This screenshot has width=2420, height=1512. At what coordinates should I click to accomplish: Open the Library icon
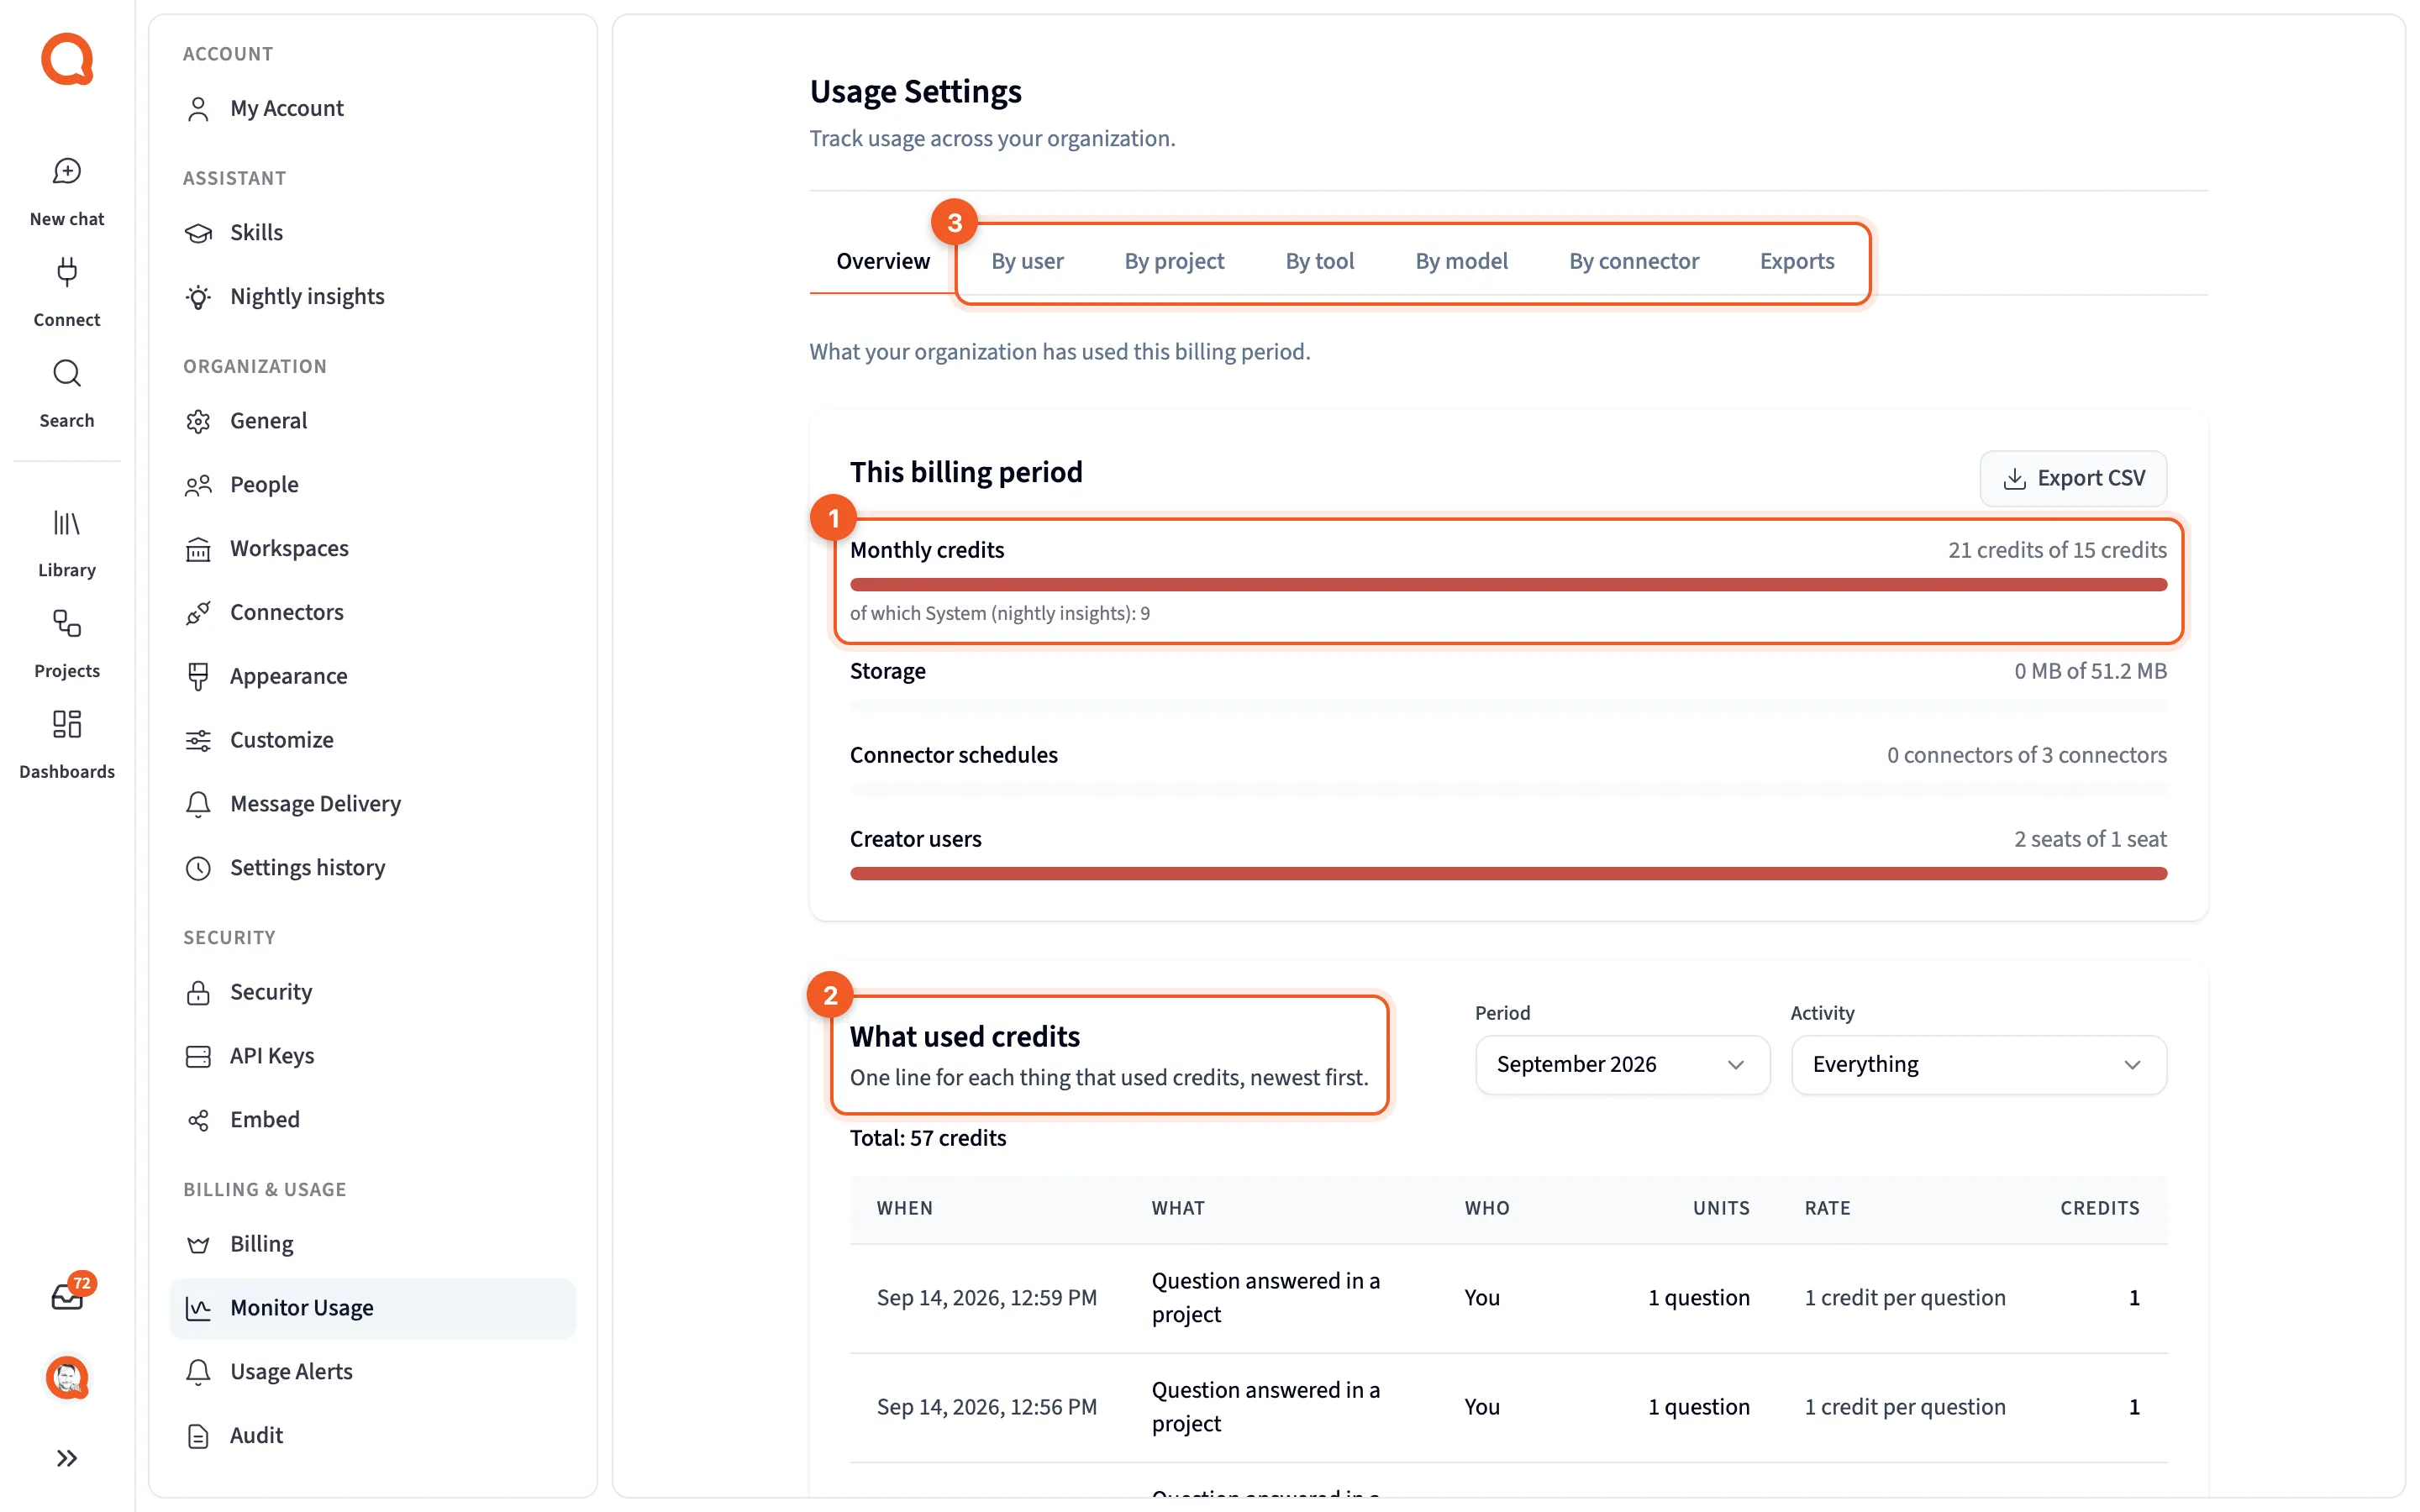click(67, 543)
